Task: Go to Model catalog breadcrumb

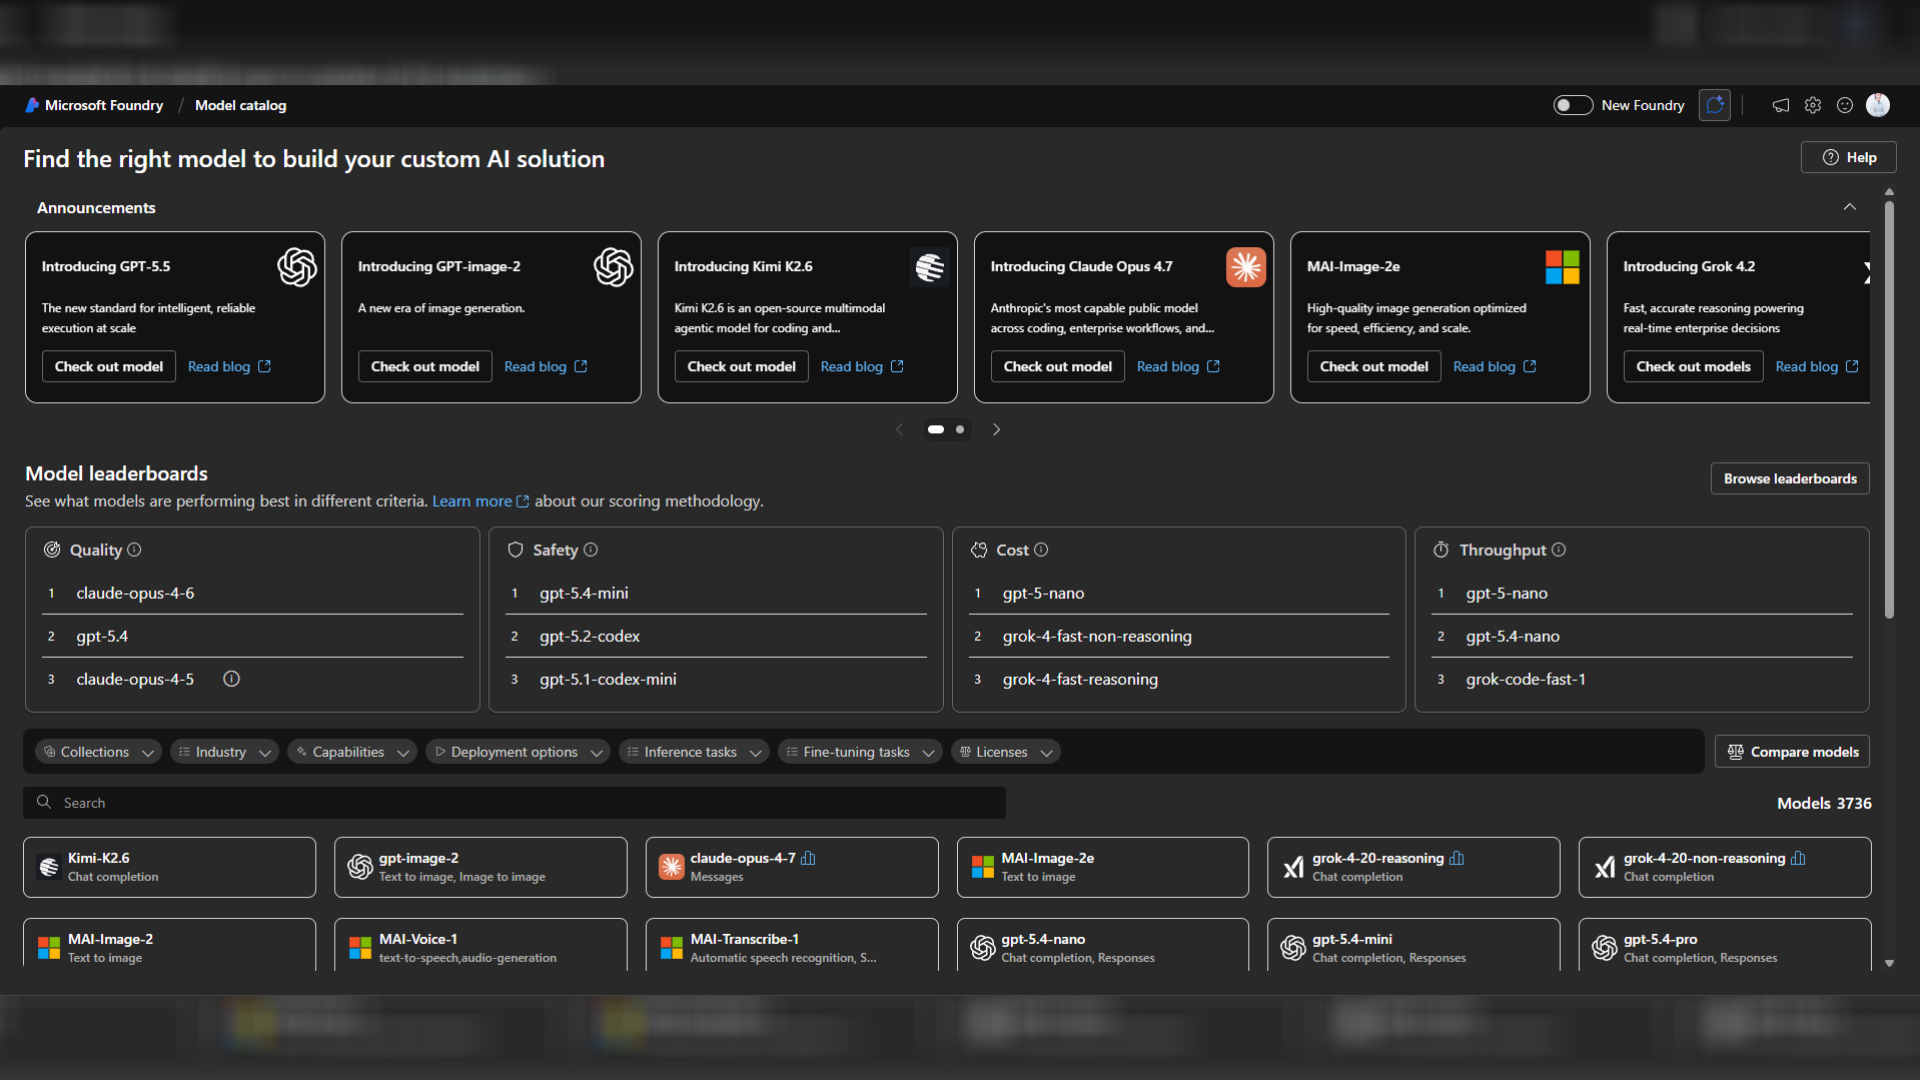Action: click(x=240, y=105)
